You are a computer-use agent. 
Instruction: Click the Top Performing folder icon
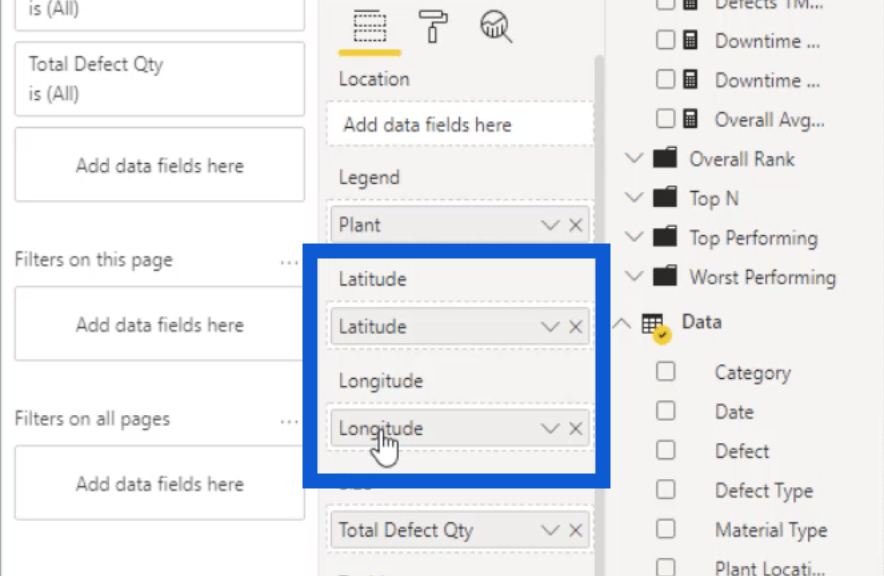pyautogui.click(x=665, y=237)
